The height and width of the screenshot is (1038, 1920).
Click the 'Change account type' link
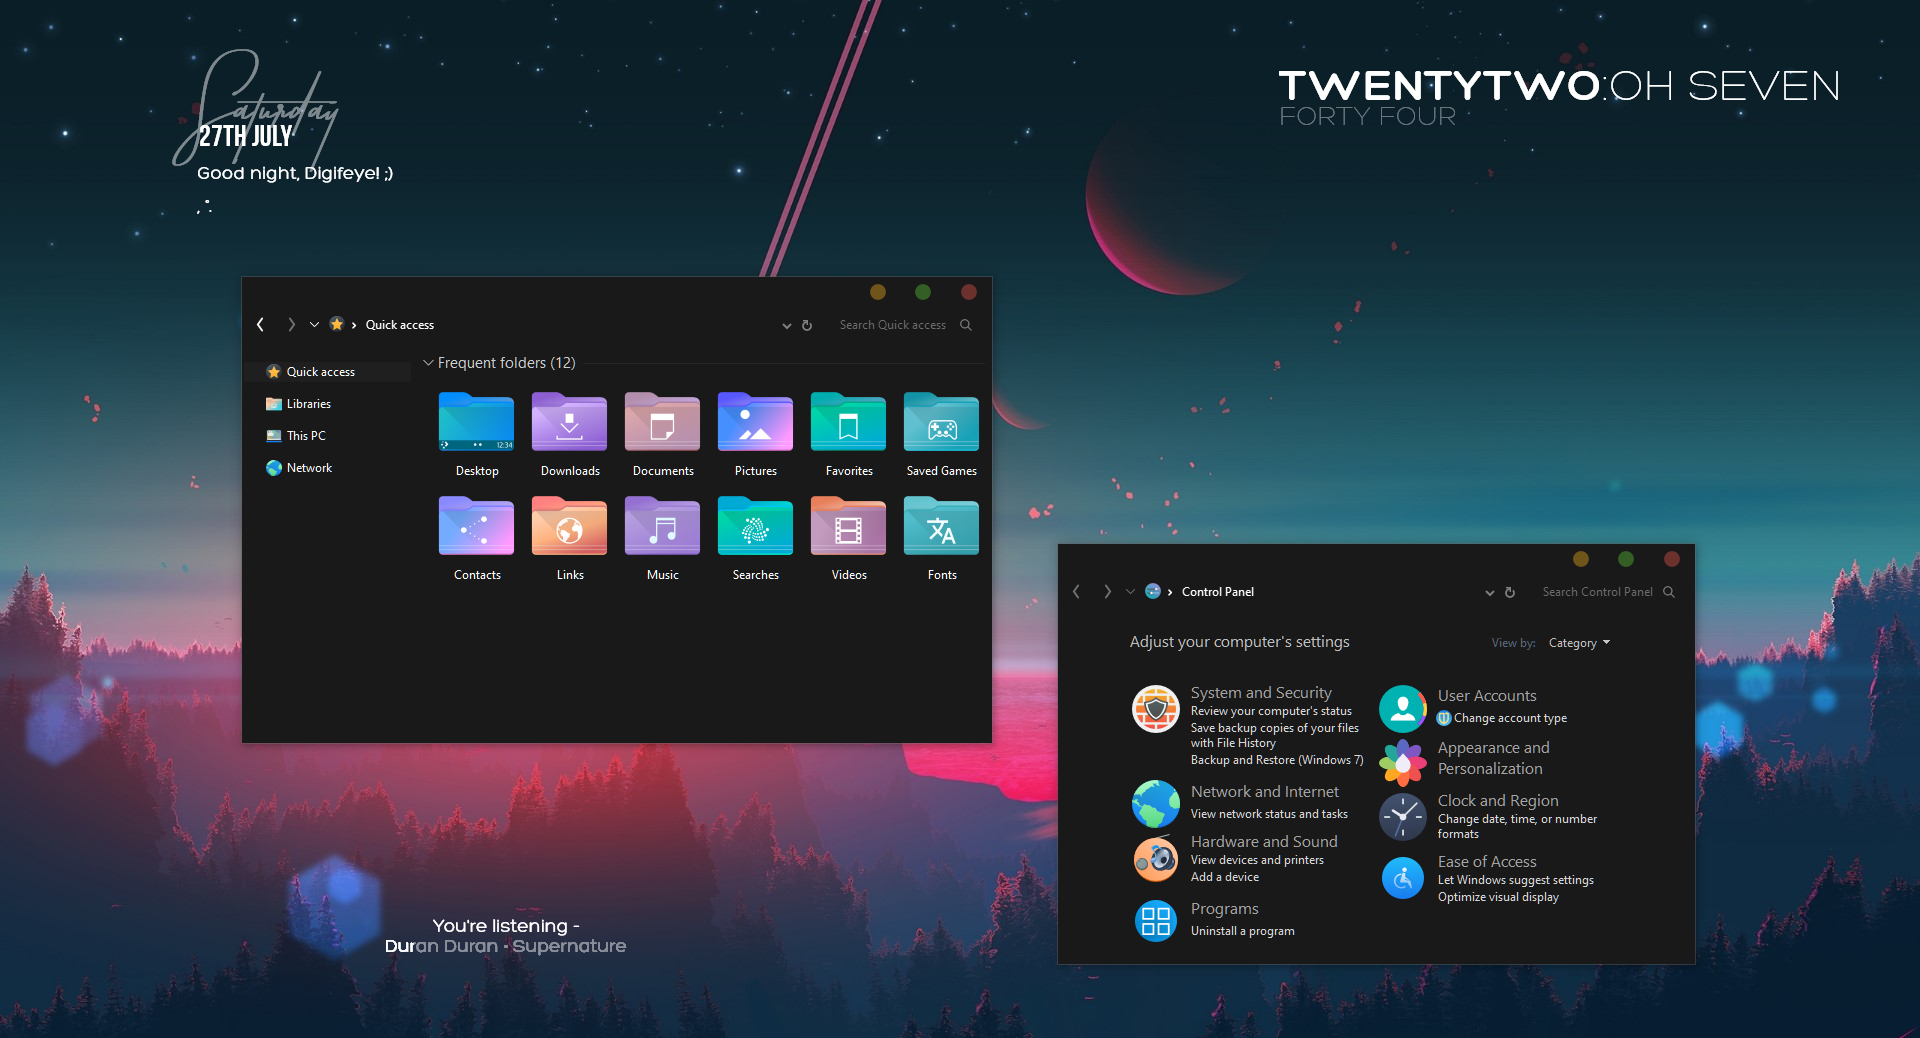[1510, 717]
